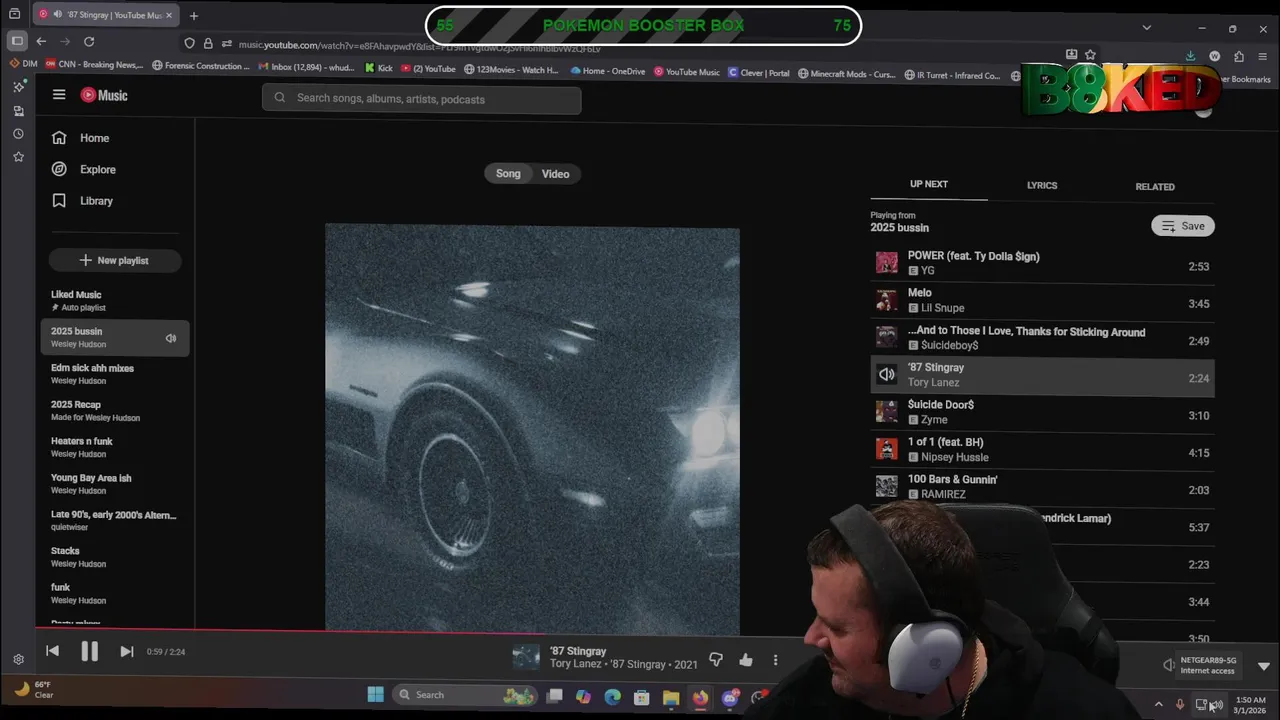This screenshot has height=720, width=1280.
Task: Open the RELATED tab
Action: [1155, 186]
